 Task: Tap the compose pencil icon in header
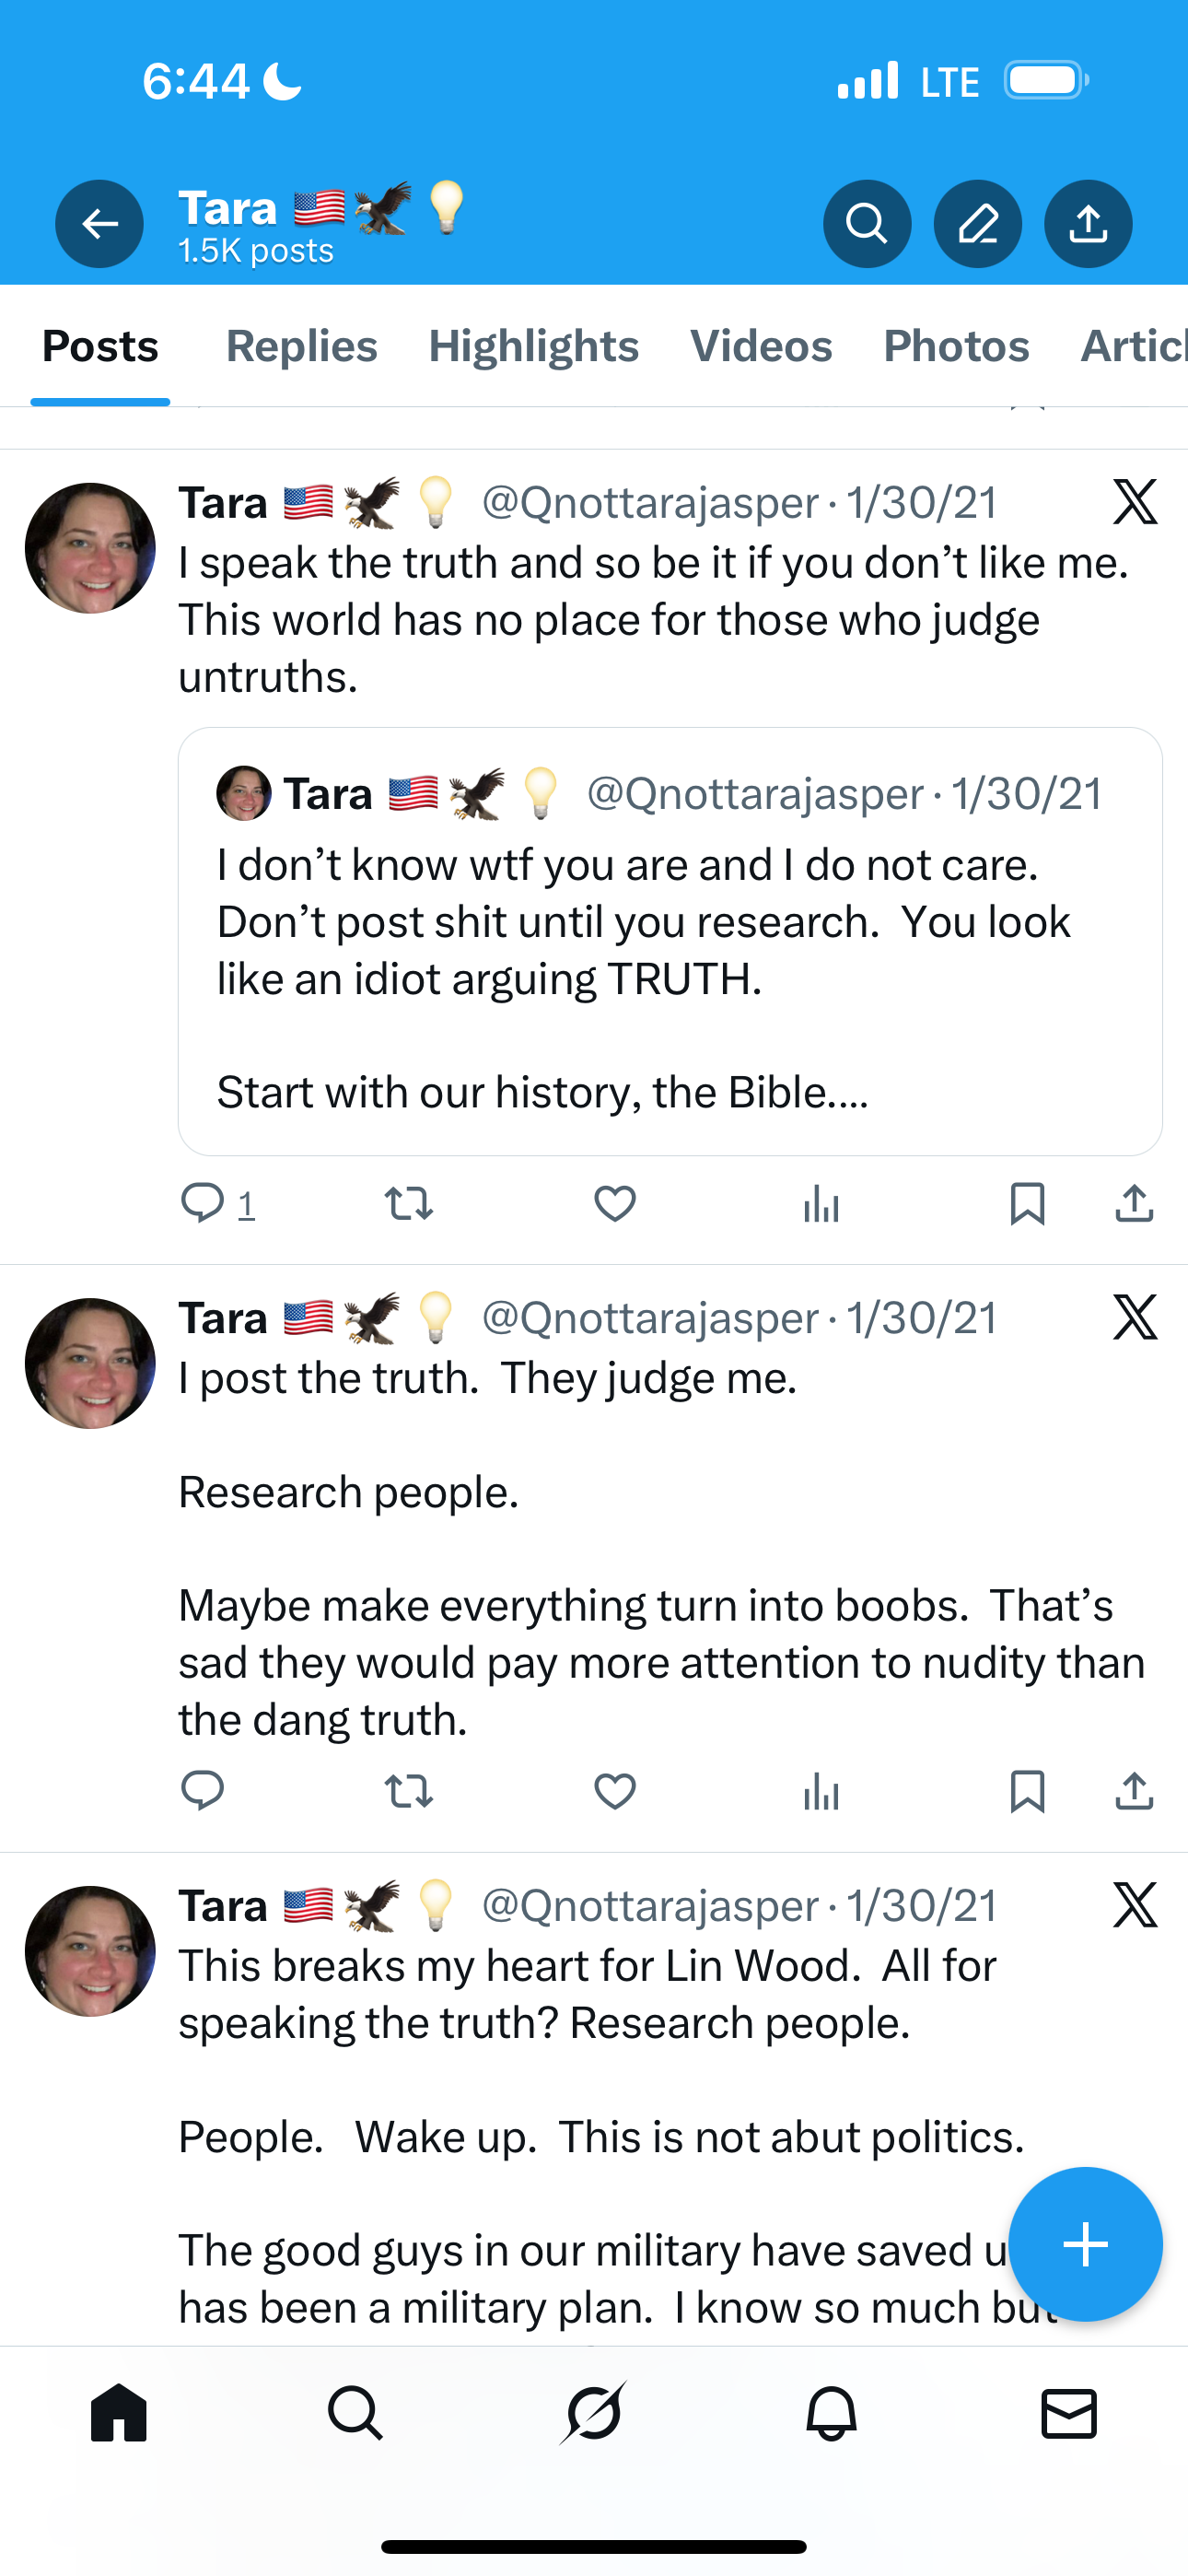tap(977, 224)
